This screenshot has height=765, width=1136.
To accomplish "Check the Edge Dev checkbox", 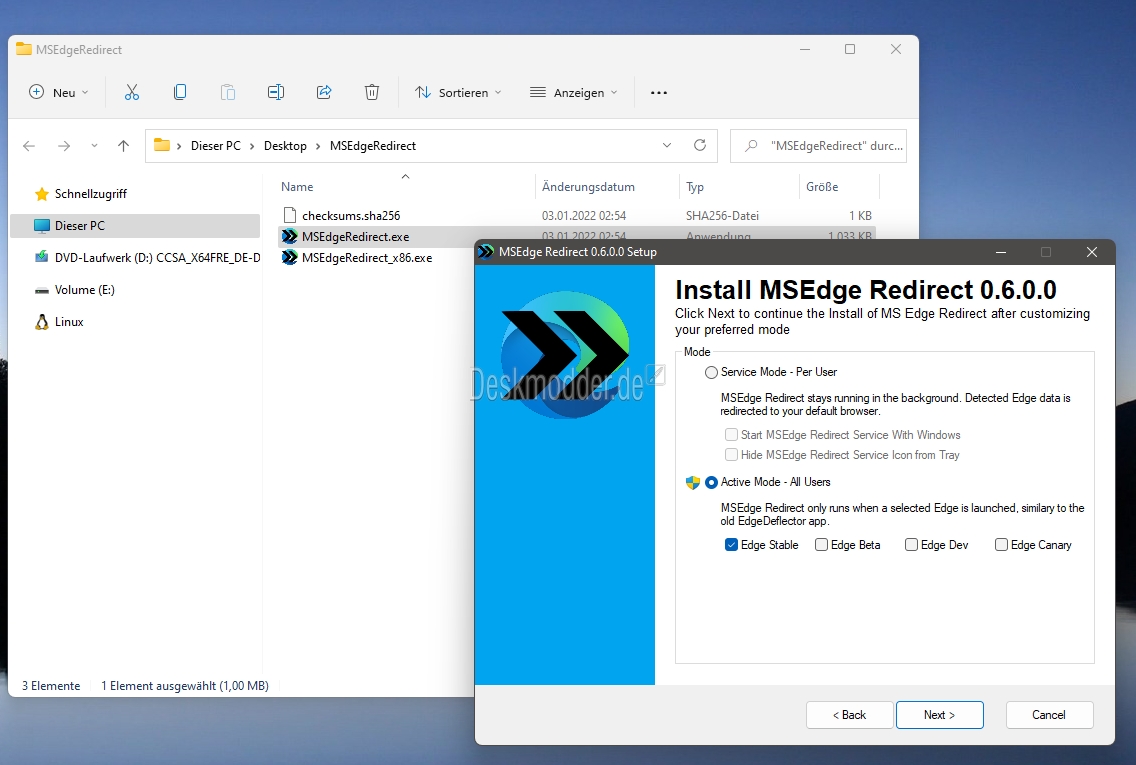I will click(911, 545).
